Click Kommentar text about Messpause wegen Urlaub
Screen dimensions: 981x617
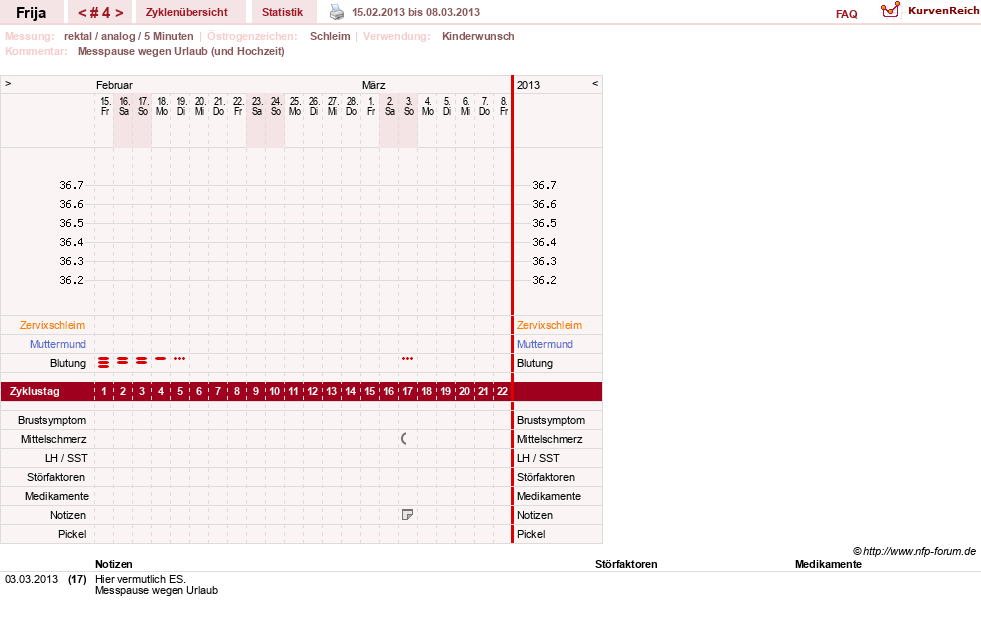pos(181,51)
